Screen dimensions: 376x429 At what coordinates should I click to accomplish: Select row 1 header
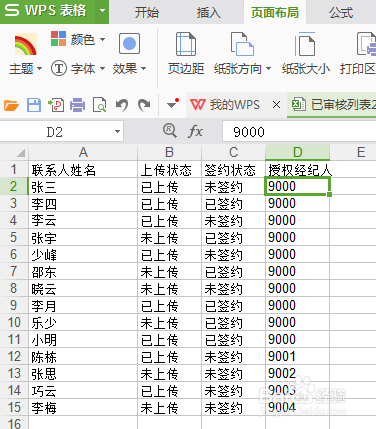(14, 169)
